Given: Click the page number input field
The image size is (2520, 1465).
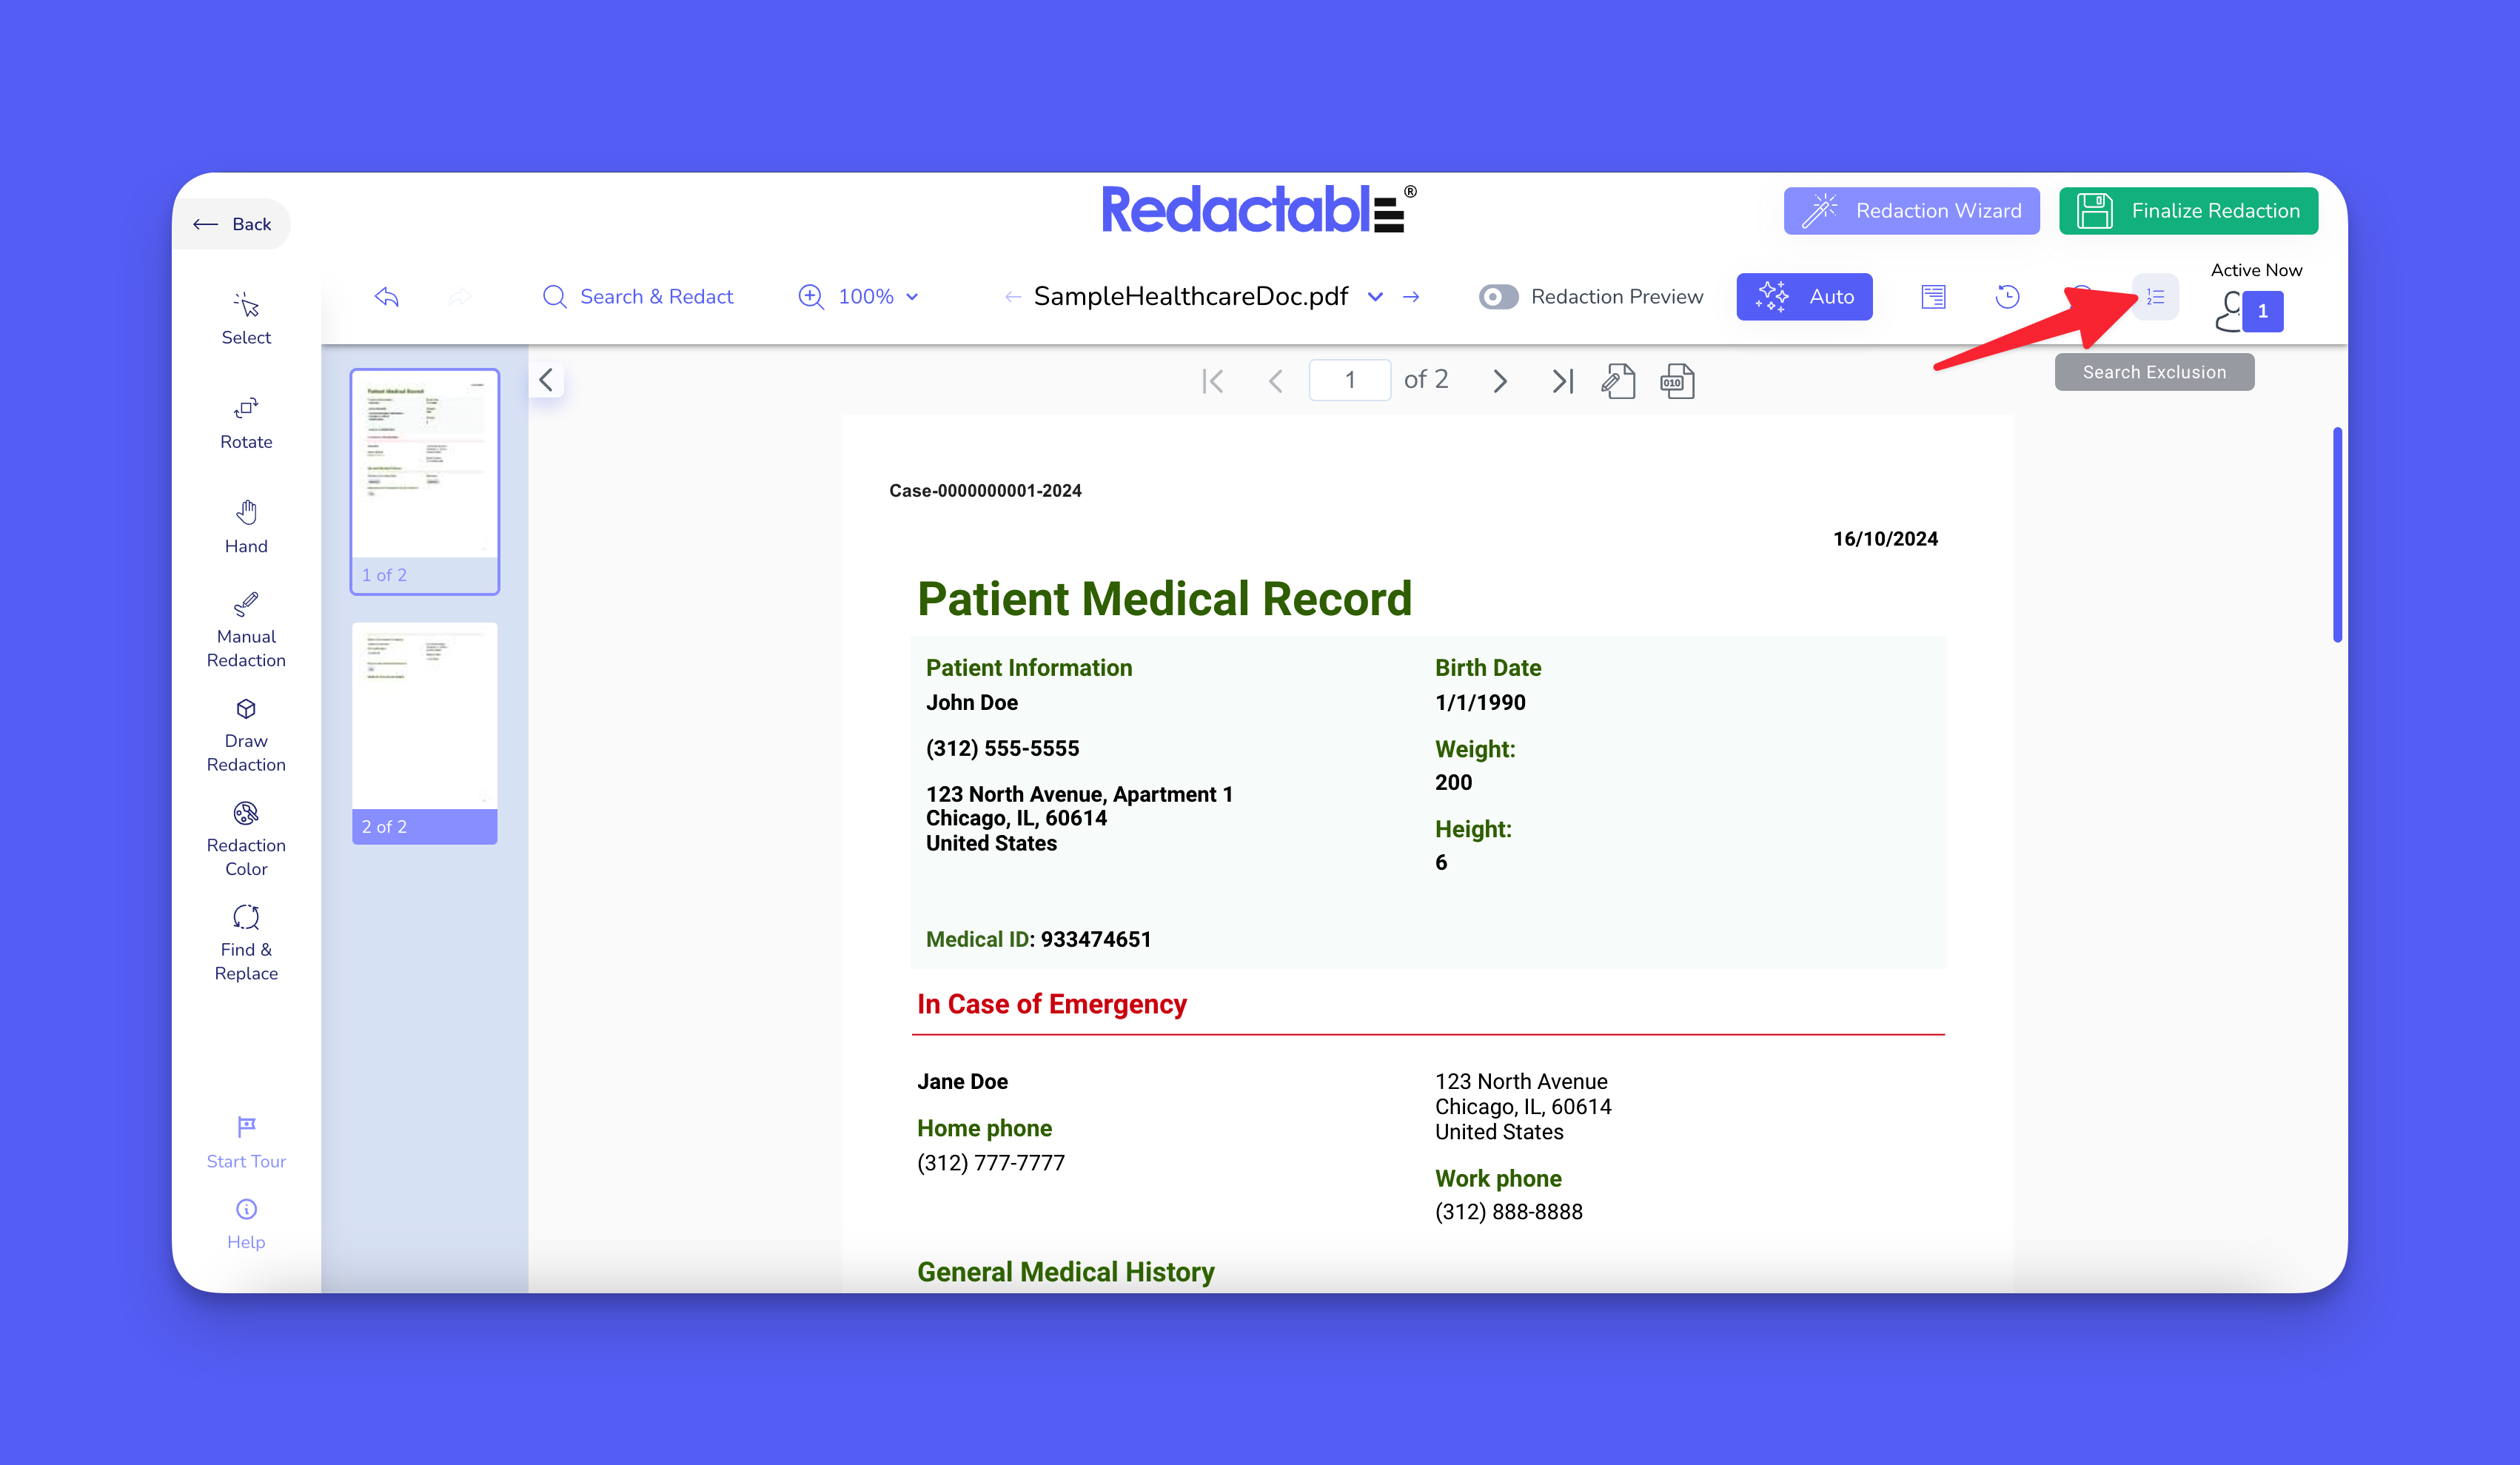Looking at the screenshot, I should point(1349,380).
